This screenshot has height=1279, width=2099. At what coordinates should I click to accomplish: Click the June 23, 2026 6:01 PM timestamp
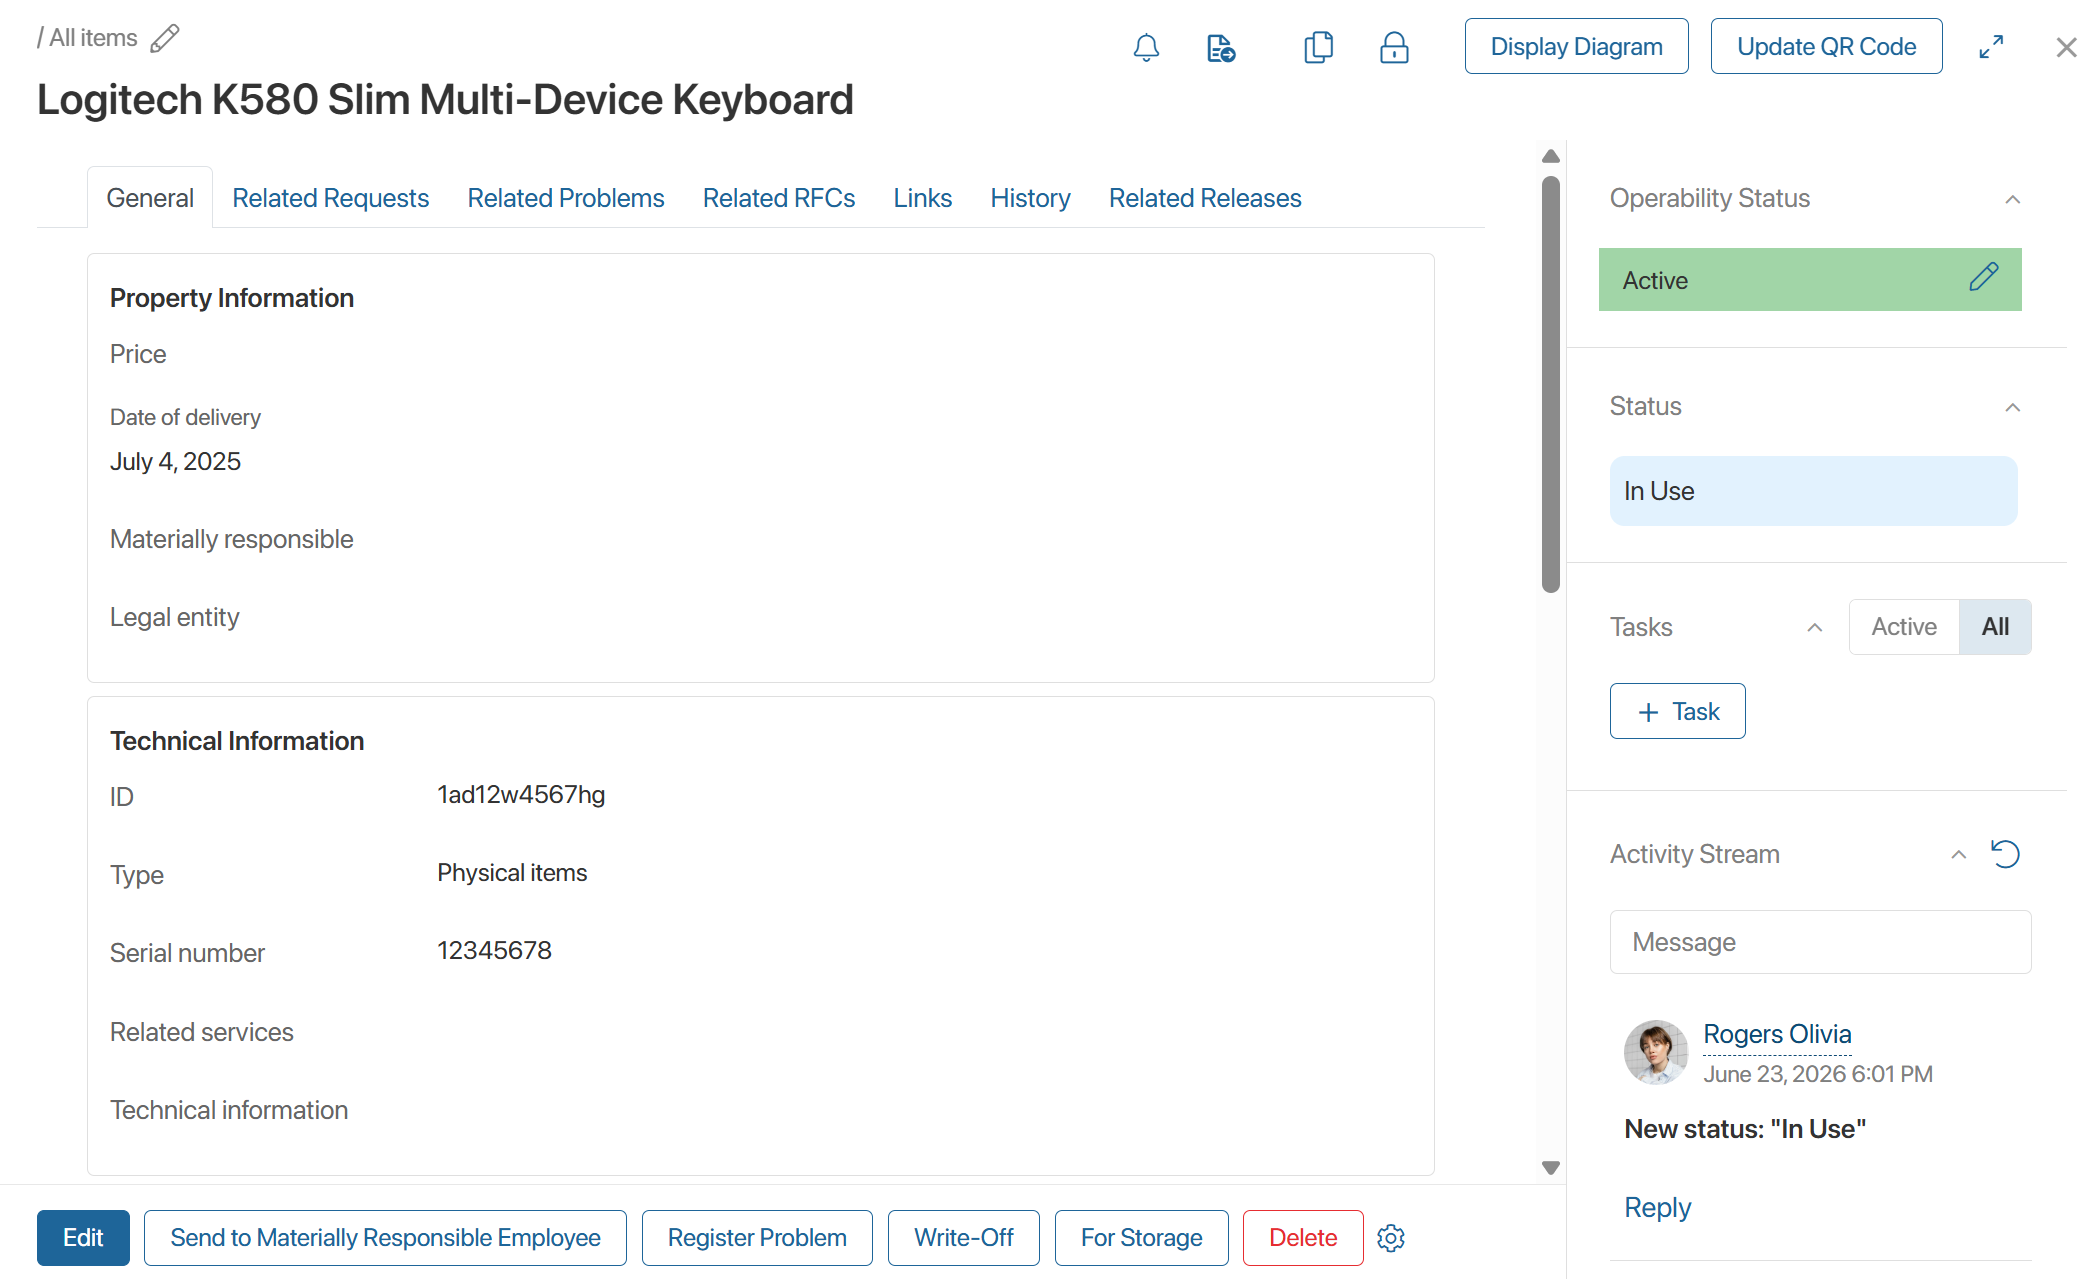(x=1818, y=1074)
